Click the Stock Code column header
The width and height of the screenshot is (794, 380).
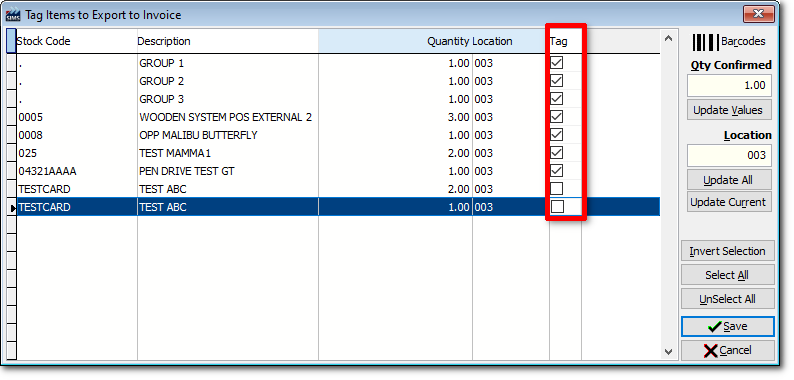(76, 41)
